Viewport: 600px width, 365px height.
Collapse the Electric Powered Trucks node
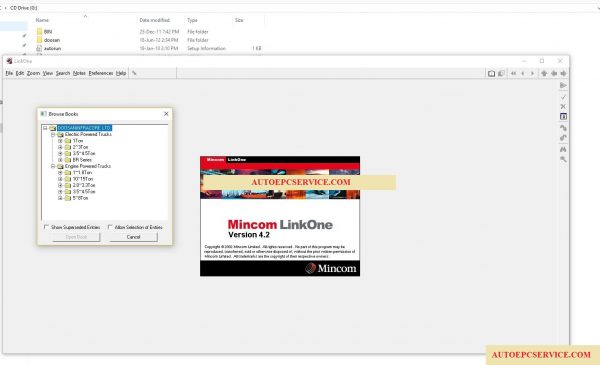coord(53,135)
